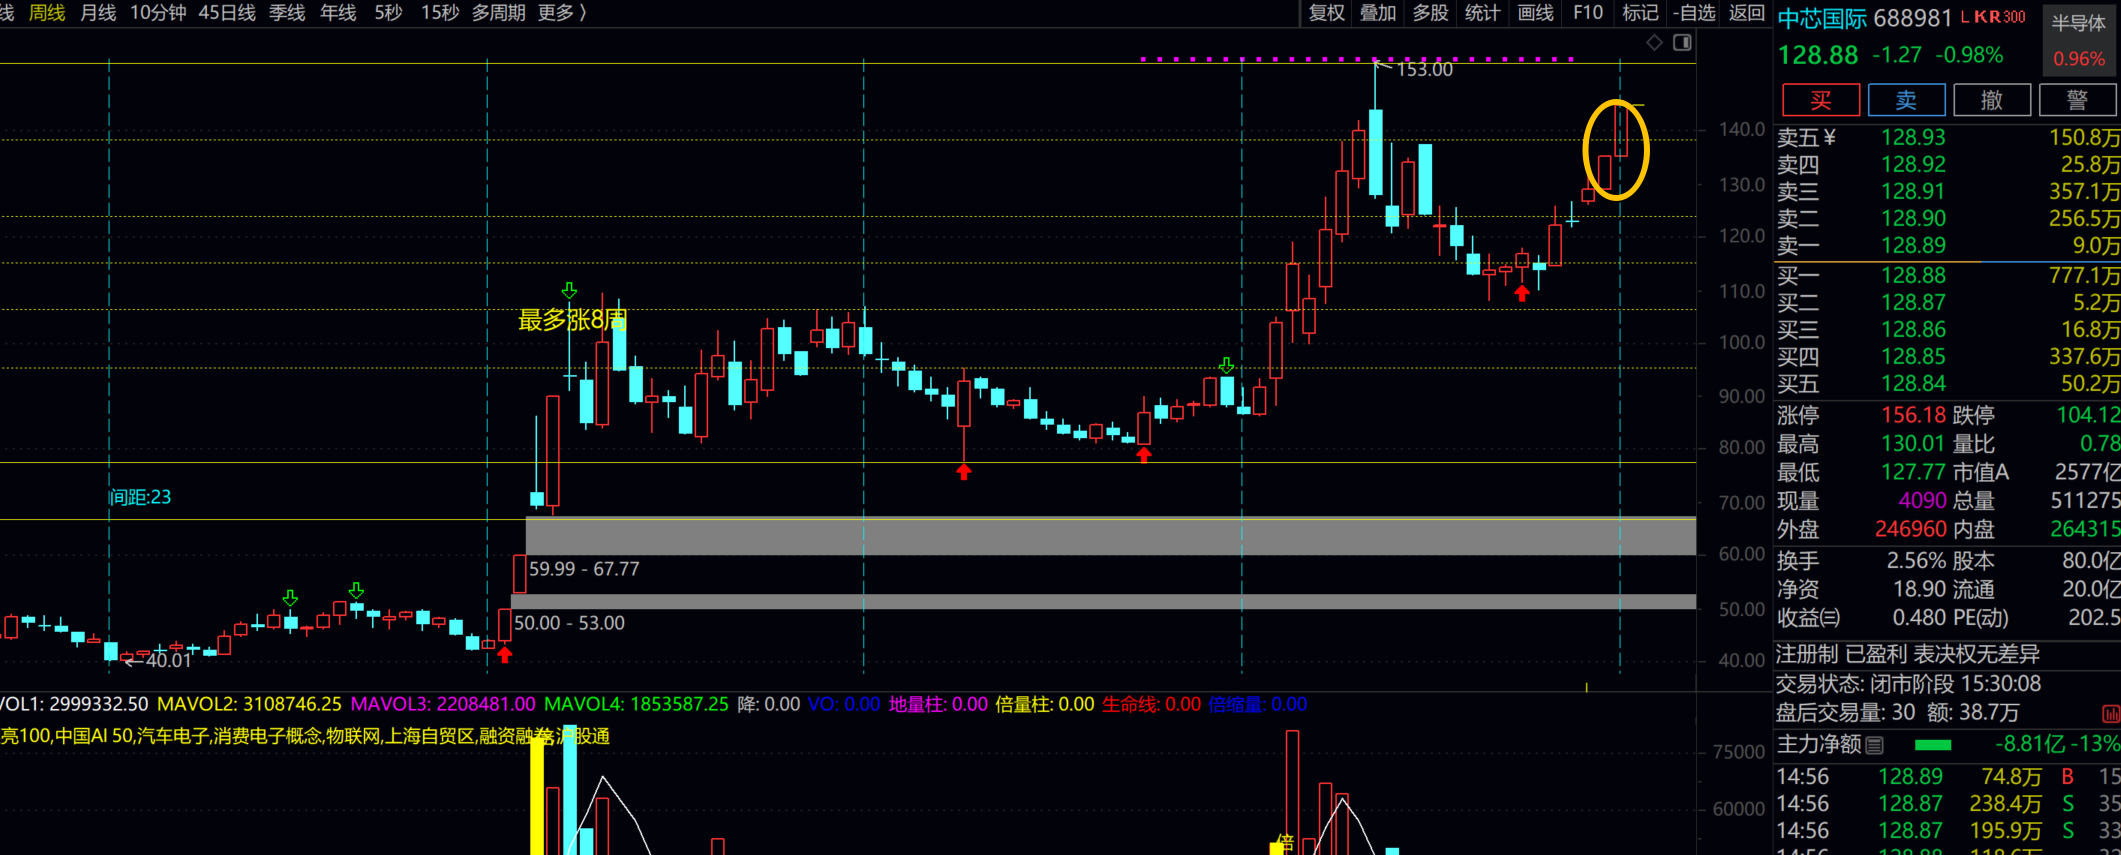This screenshot has height=855, width=2121.
Task: Remove stock via -自选 toggle
Action: pos(1694,13)
